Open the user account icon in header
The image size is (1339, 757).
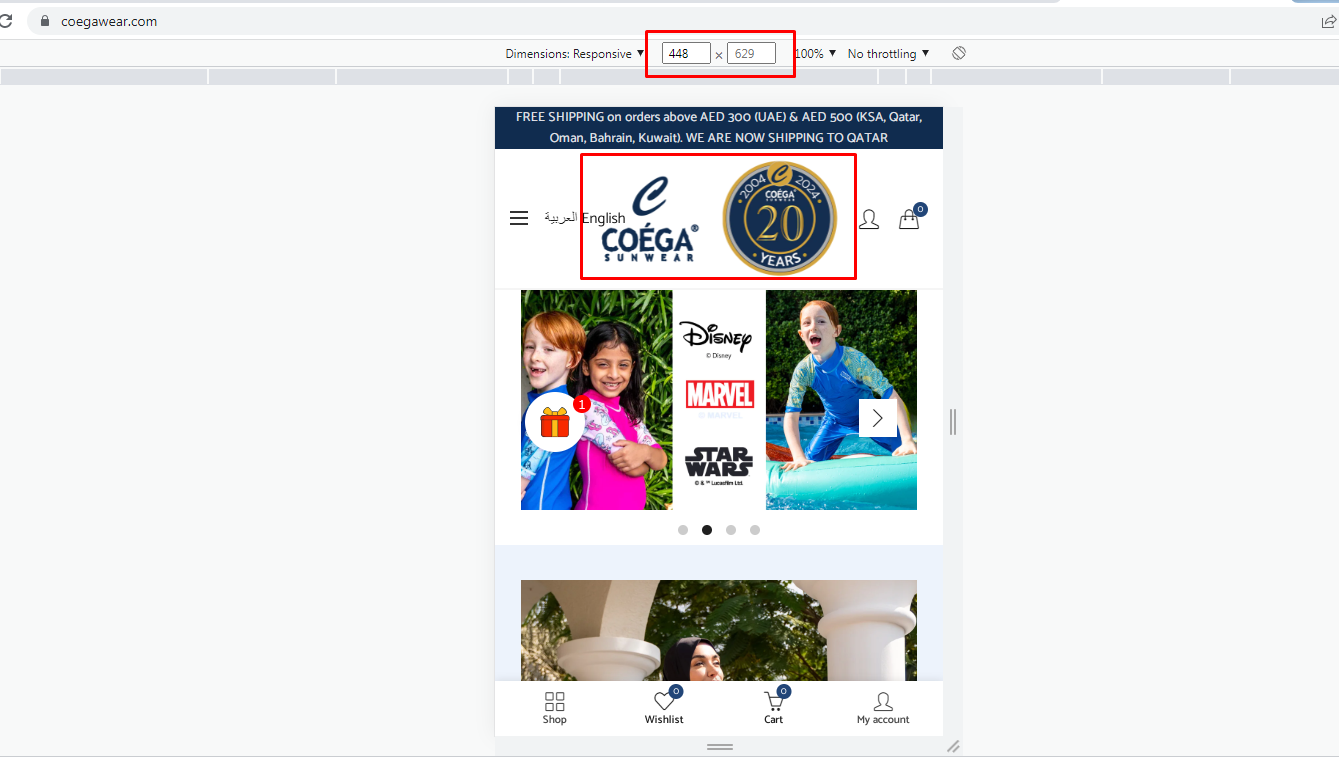click(869, 219)
